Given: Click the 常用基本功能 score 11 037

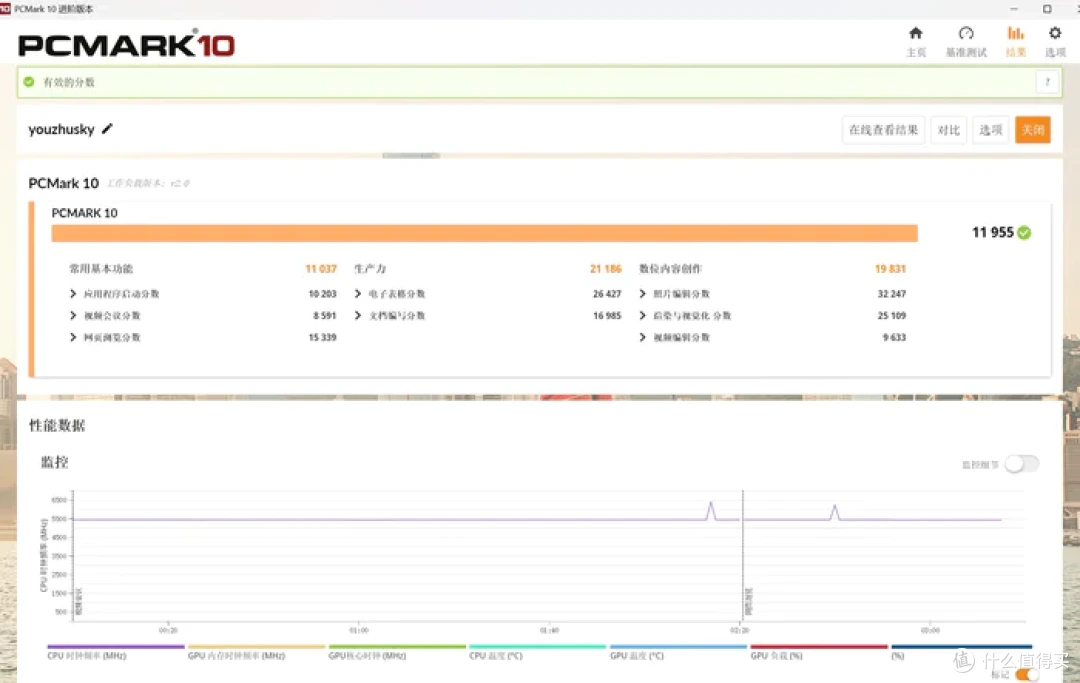Looking at the screenshot, I should pos(321,269).
